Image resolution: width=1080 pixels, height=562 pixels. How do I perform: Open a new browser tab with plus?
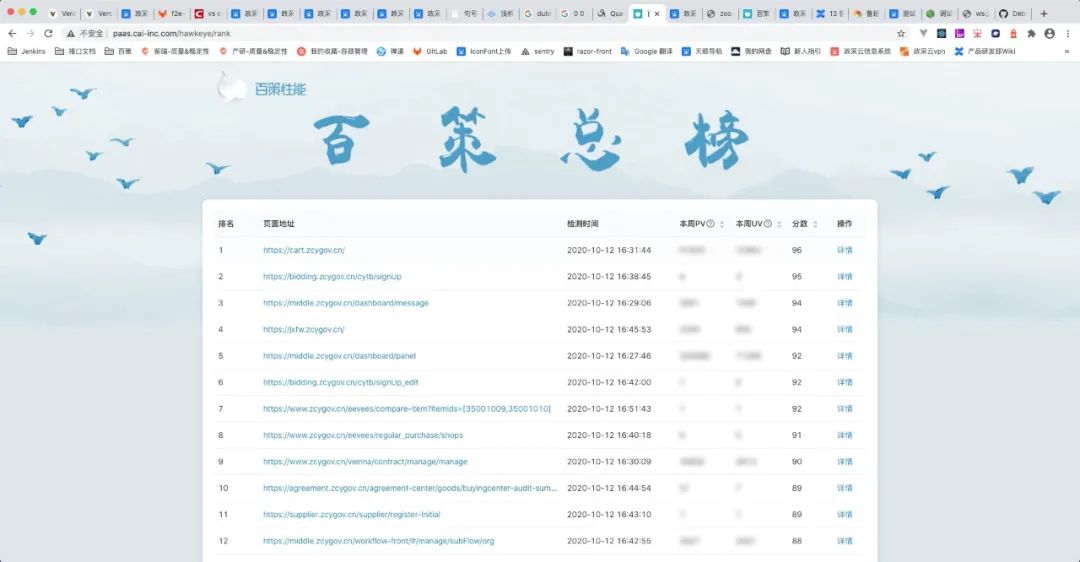click(x=1043, y=13)
